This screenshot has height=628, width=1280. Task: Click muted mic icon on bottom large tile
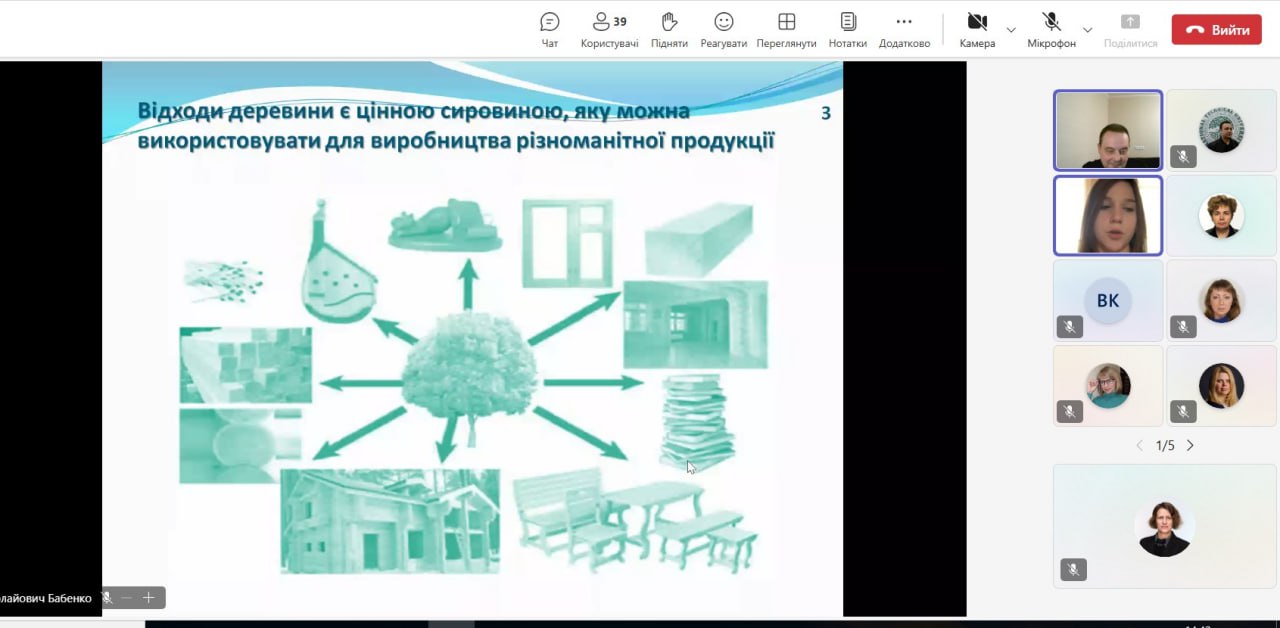(x=1073, y=570)
